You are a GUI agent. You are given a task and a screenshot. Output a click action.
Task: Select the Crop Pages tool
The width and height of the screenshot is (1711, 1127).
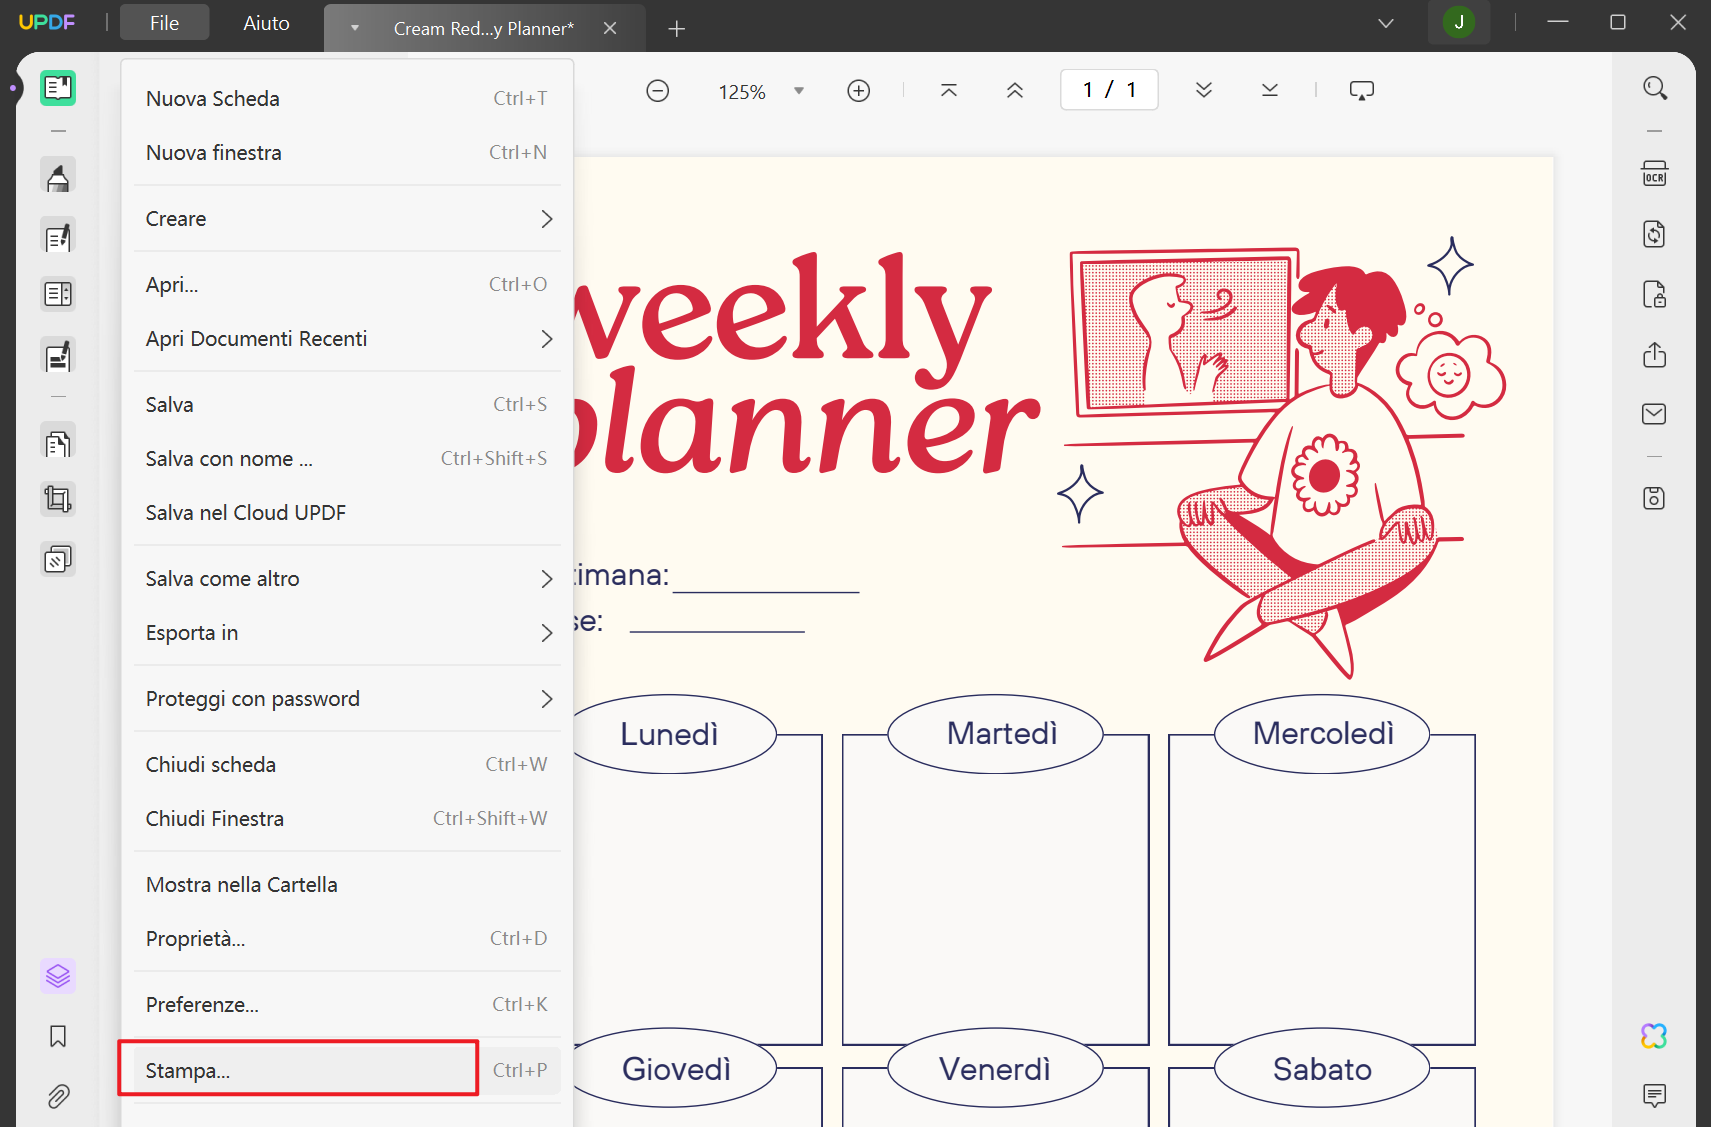(x=58, y=499)
